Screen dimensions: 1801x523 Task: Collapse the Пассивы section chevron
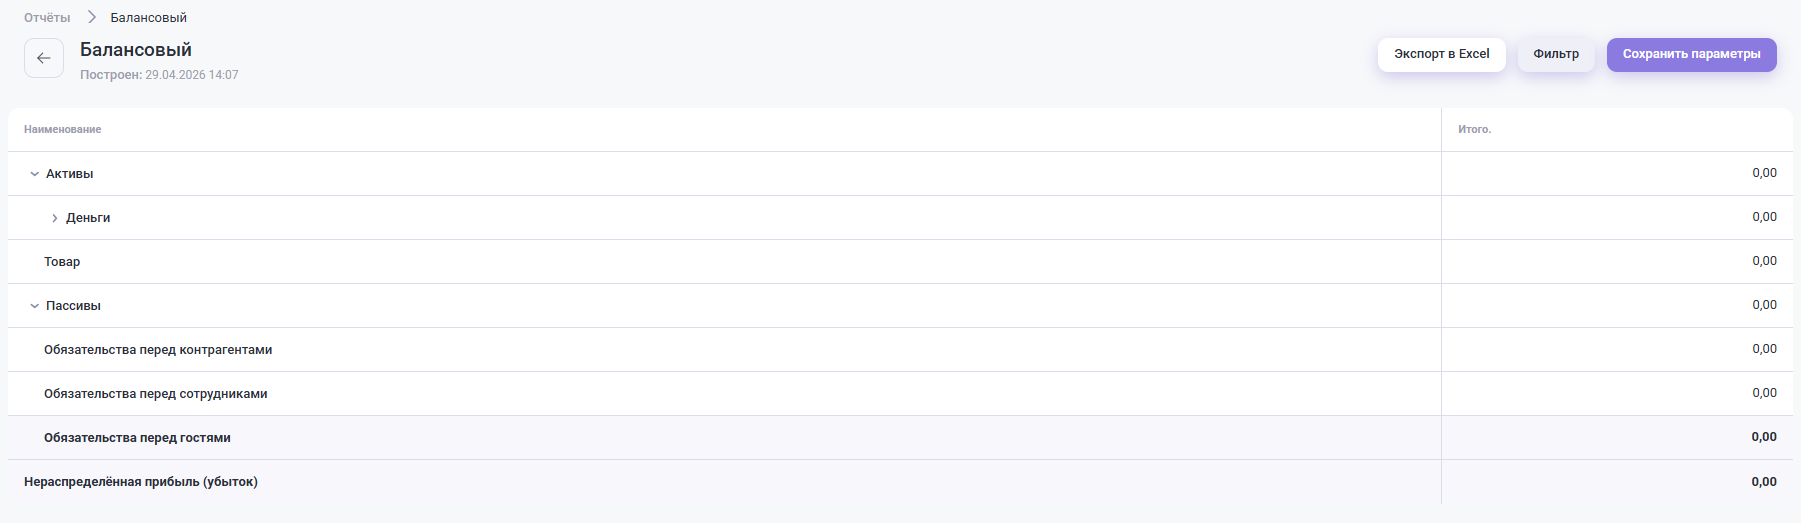click(35, 306)
